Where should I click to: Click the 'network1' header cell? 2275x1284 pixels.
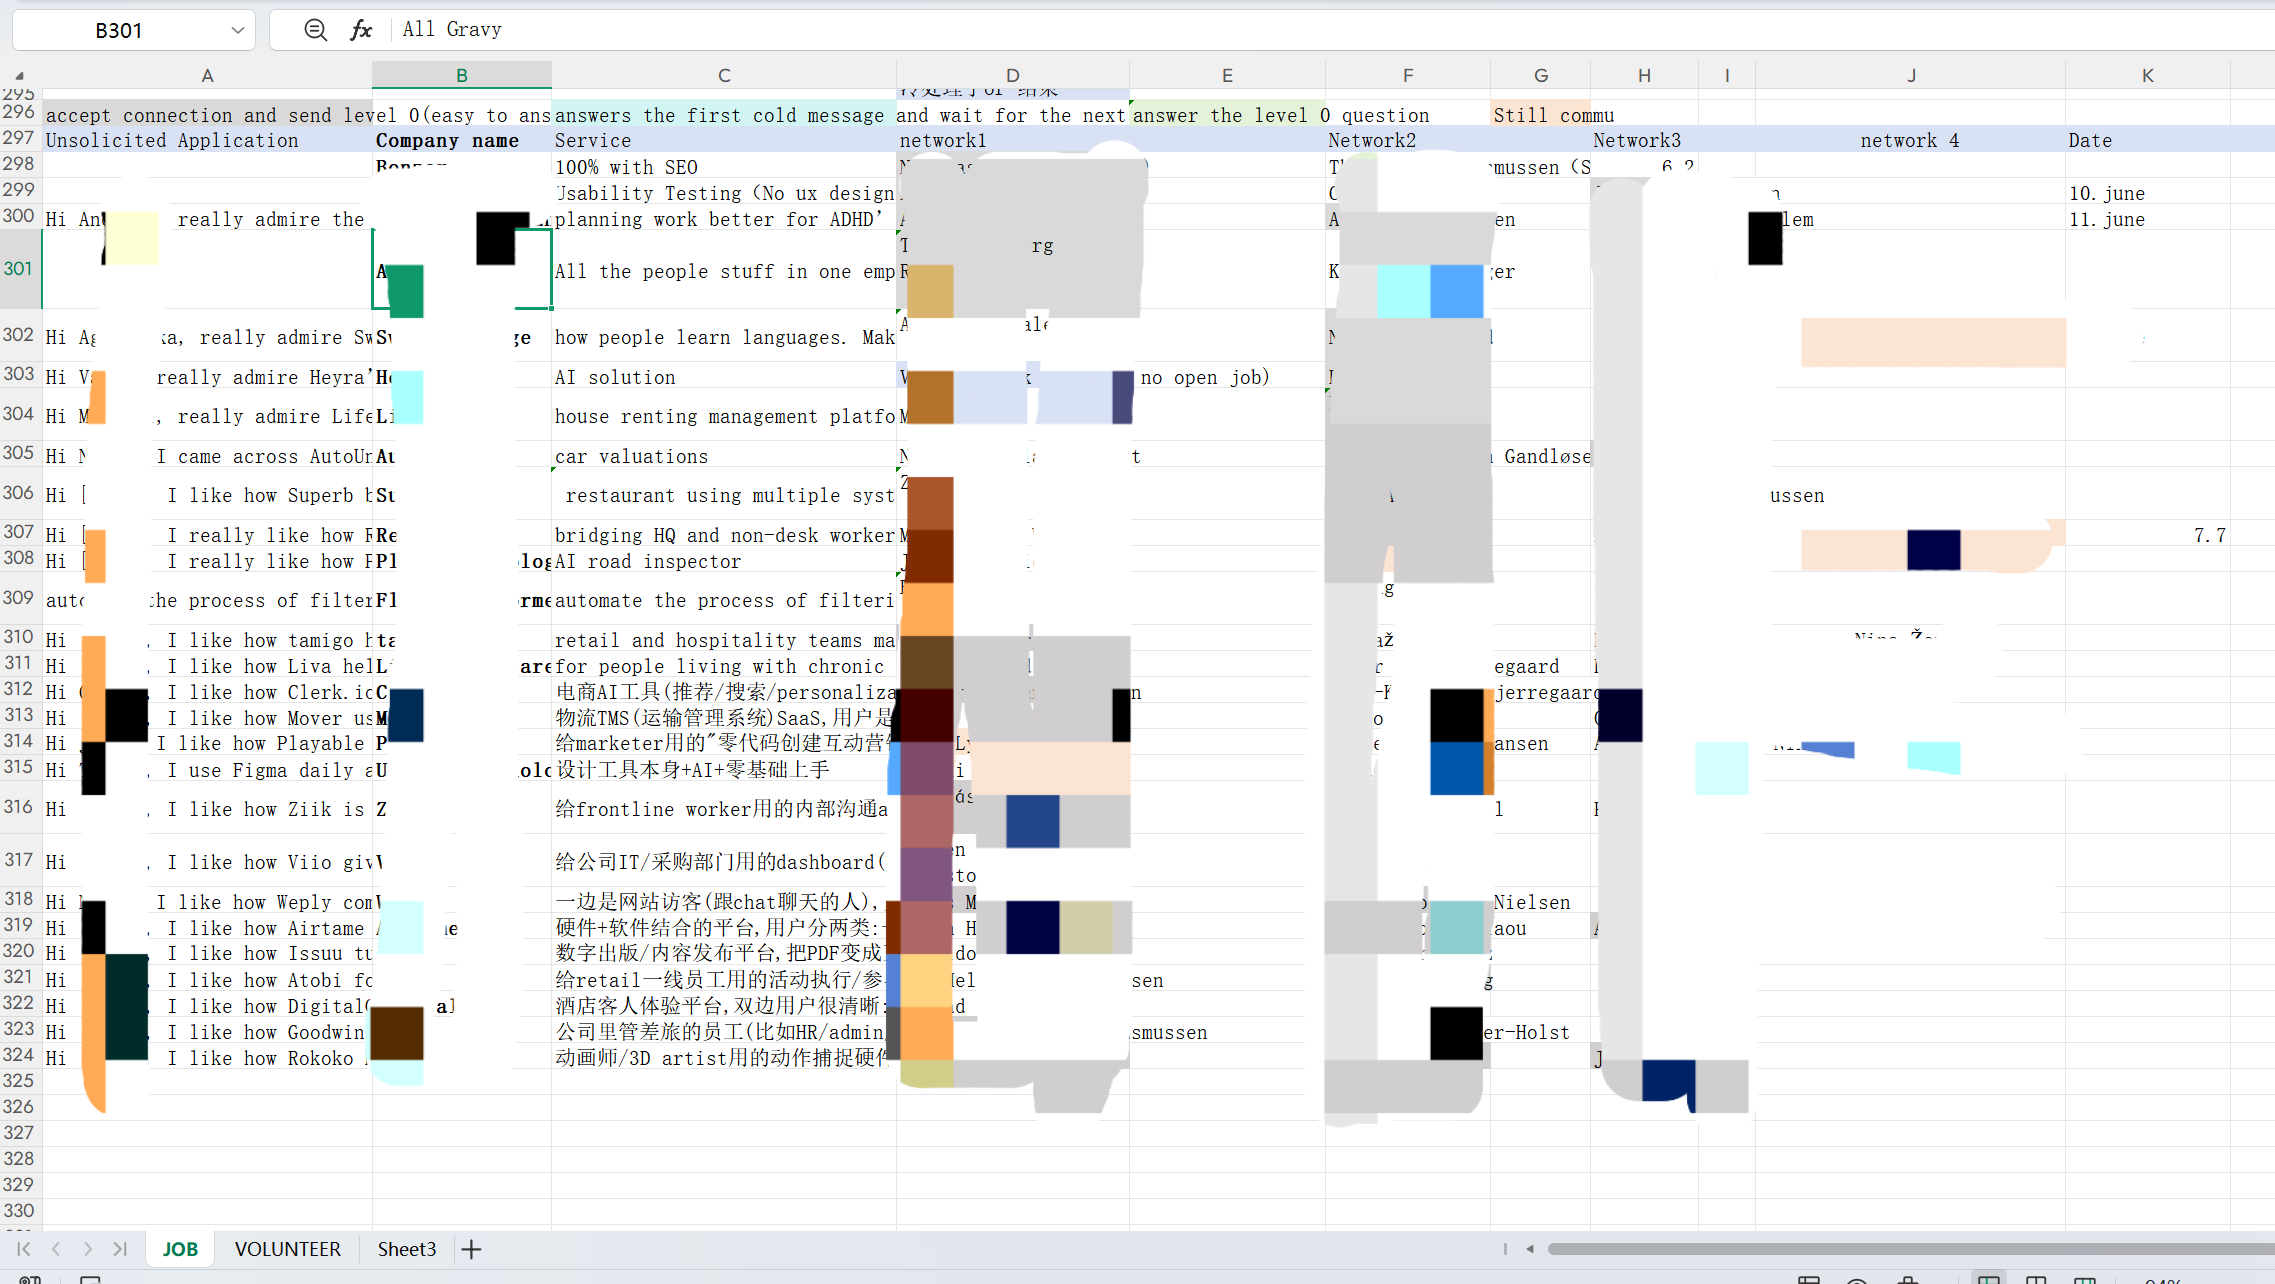pyautogui.click(x=1013, y=141)
